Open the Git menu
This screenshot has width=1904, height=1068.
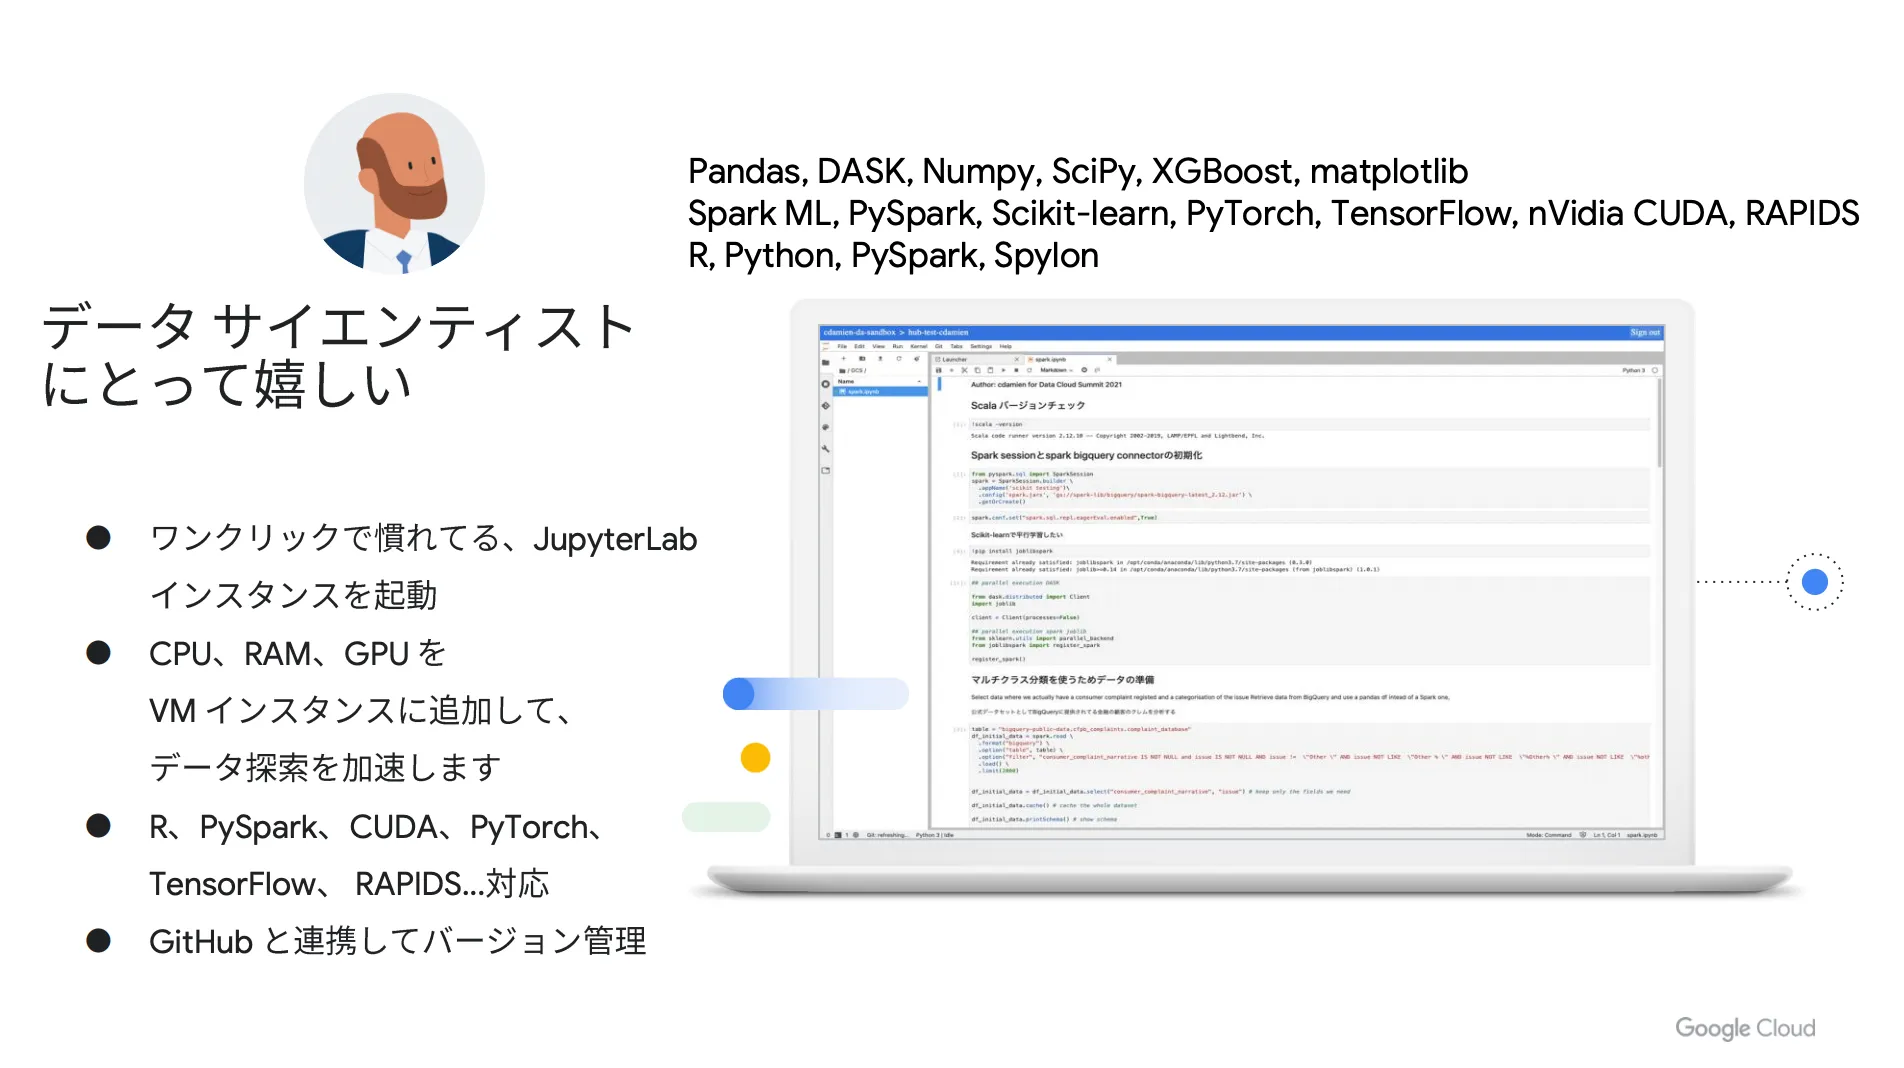tap(939, 346)
